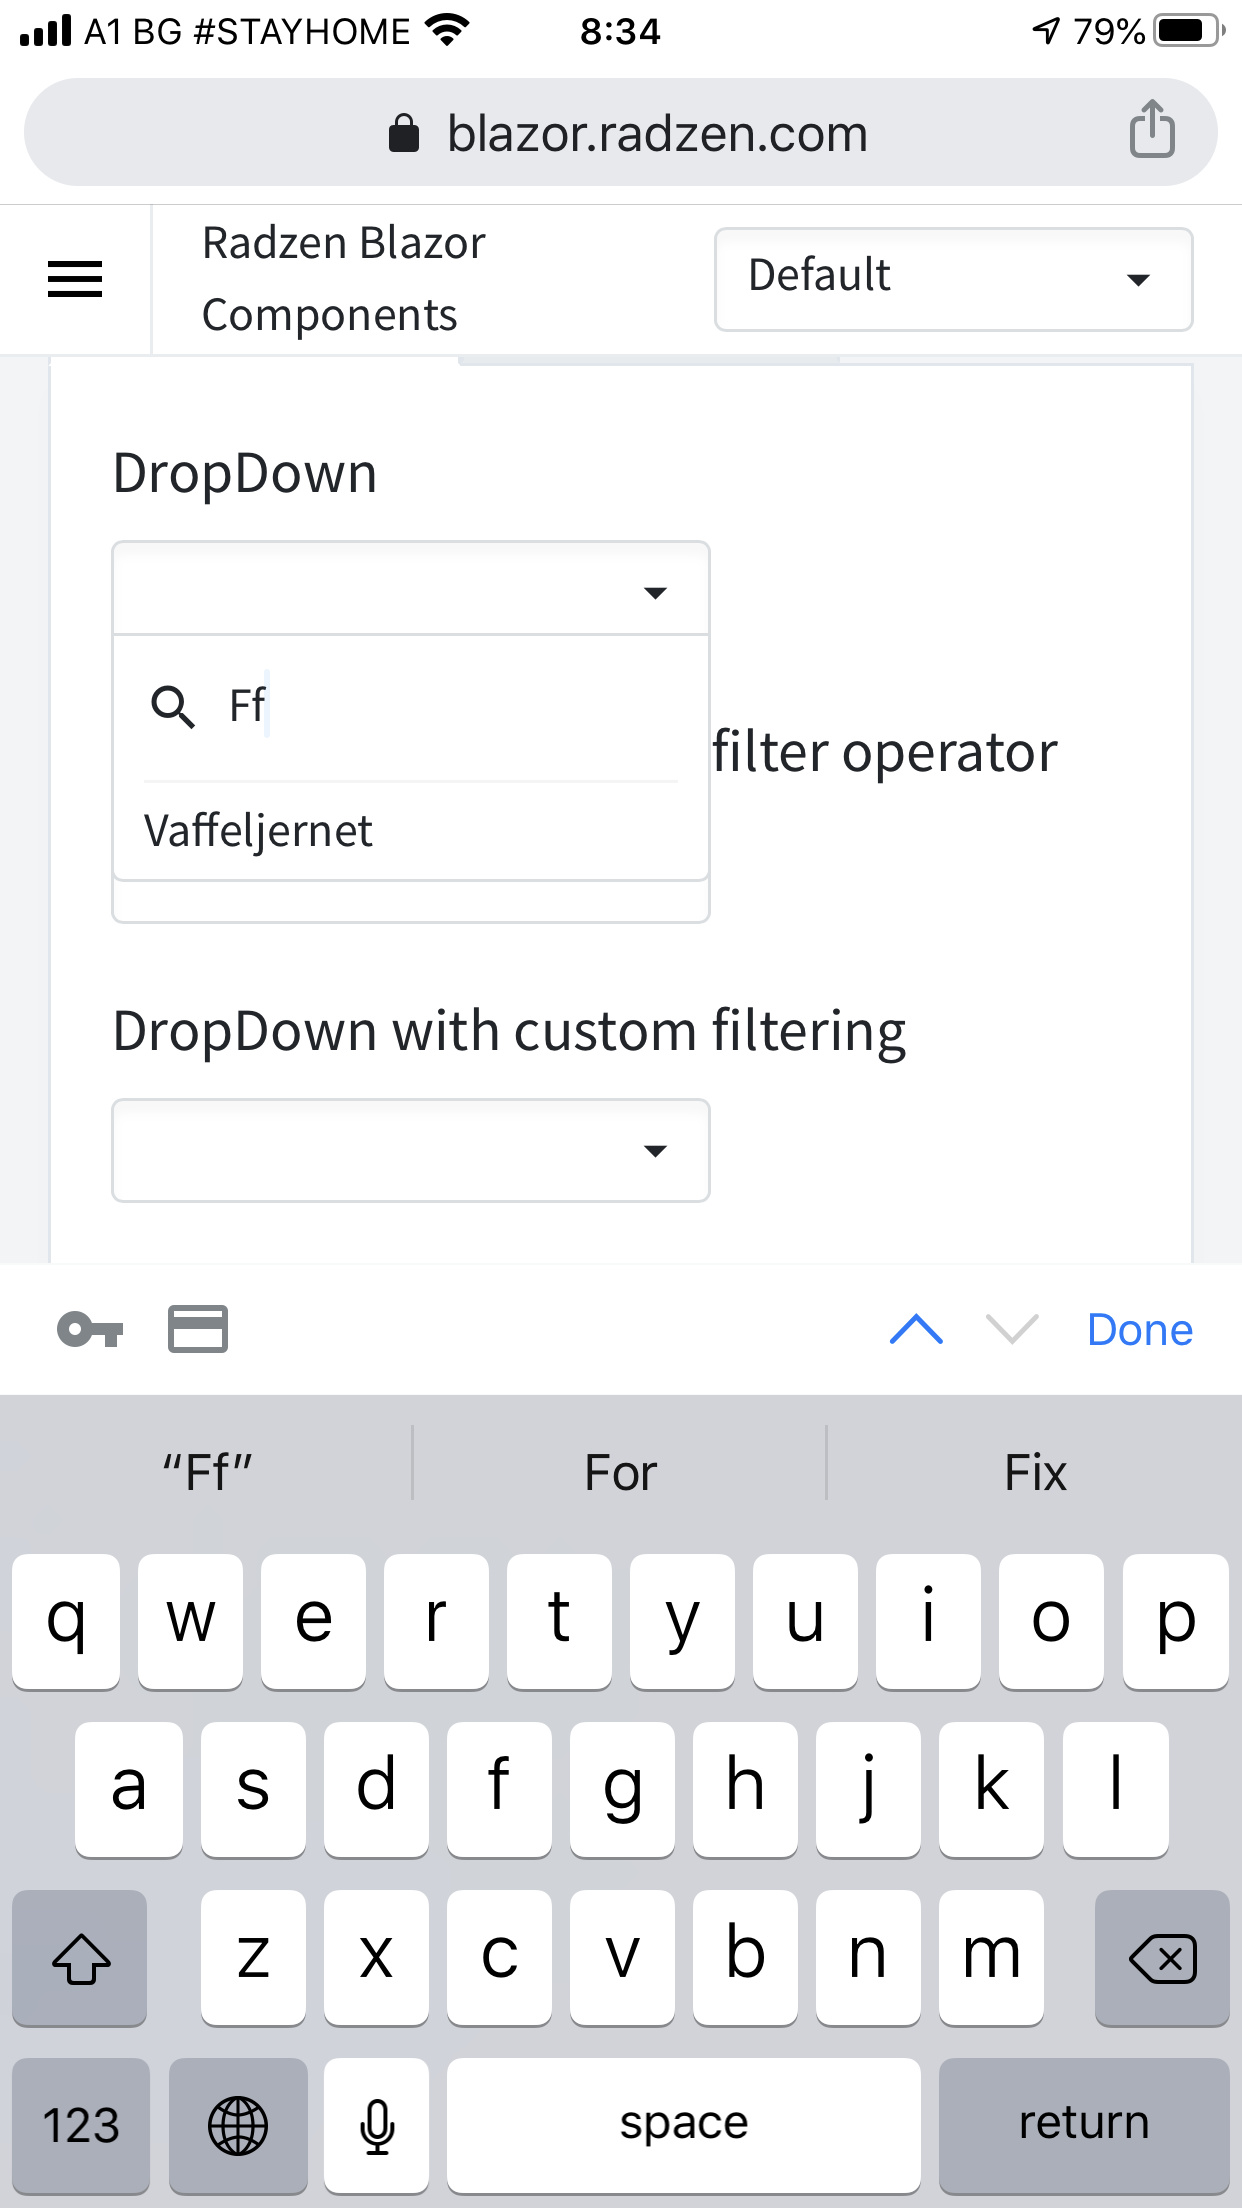Tap the globe keyboard switch key
Viewport: 1242px width, 2208px height.
pyautogui.click(x=238, y=2125)
